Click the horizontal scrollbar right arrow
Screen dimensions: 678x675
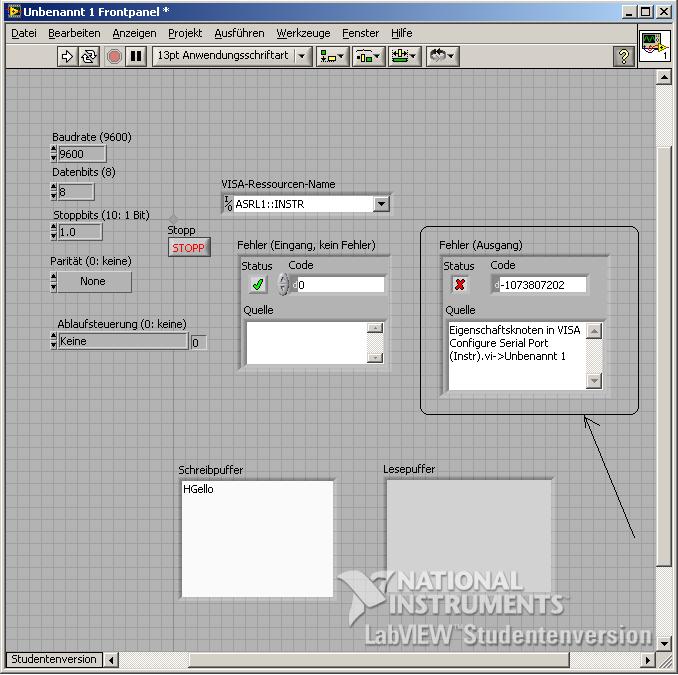coord(647,660)
